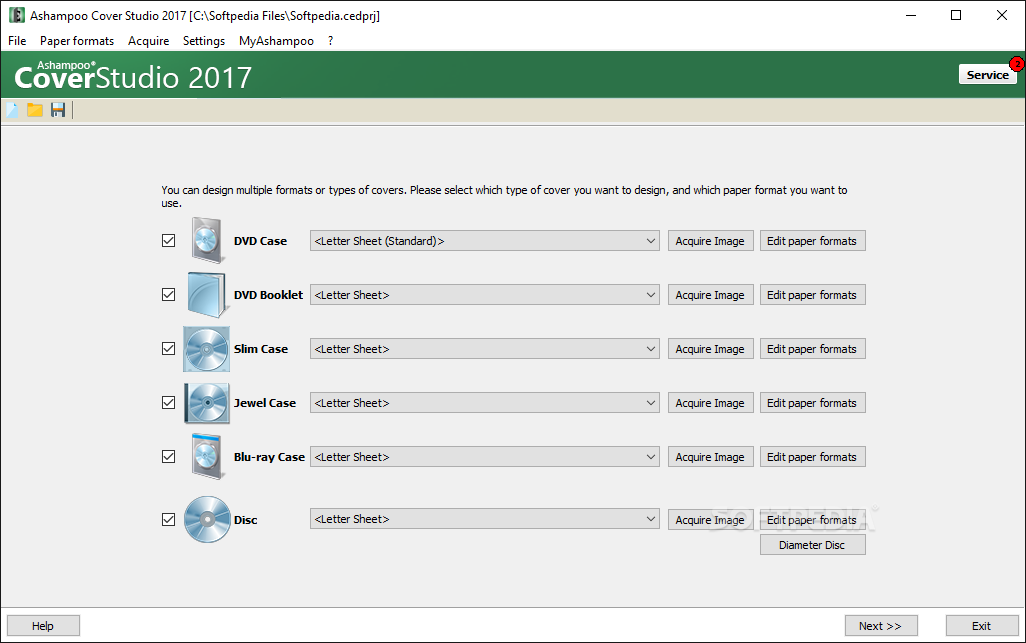Click Acquire Image for Slim Case
Screen dimensions: 1026x643
[x=710, y=349]
